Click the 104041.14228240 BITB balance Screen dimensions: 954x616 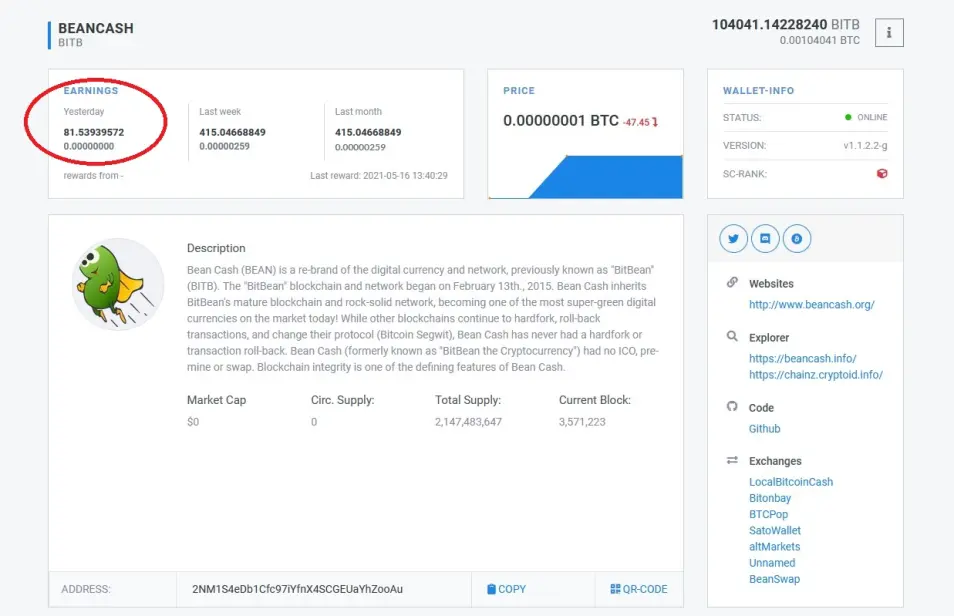[x=785, y=24]
